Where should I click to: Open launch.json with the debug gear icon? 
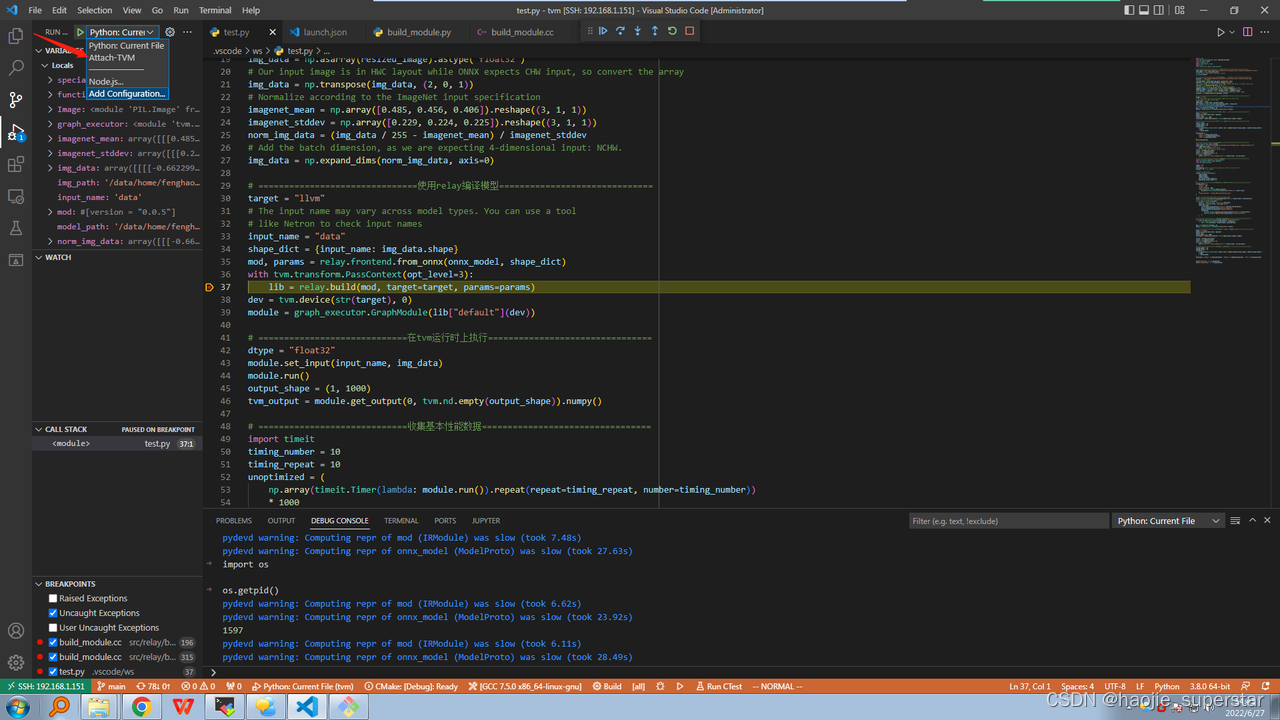170,32
